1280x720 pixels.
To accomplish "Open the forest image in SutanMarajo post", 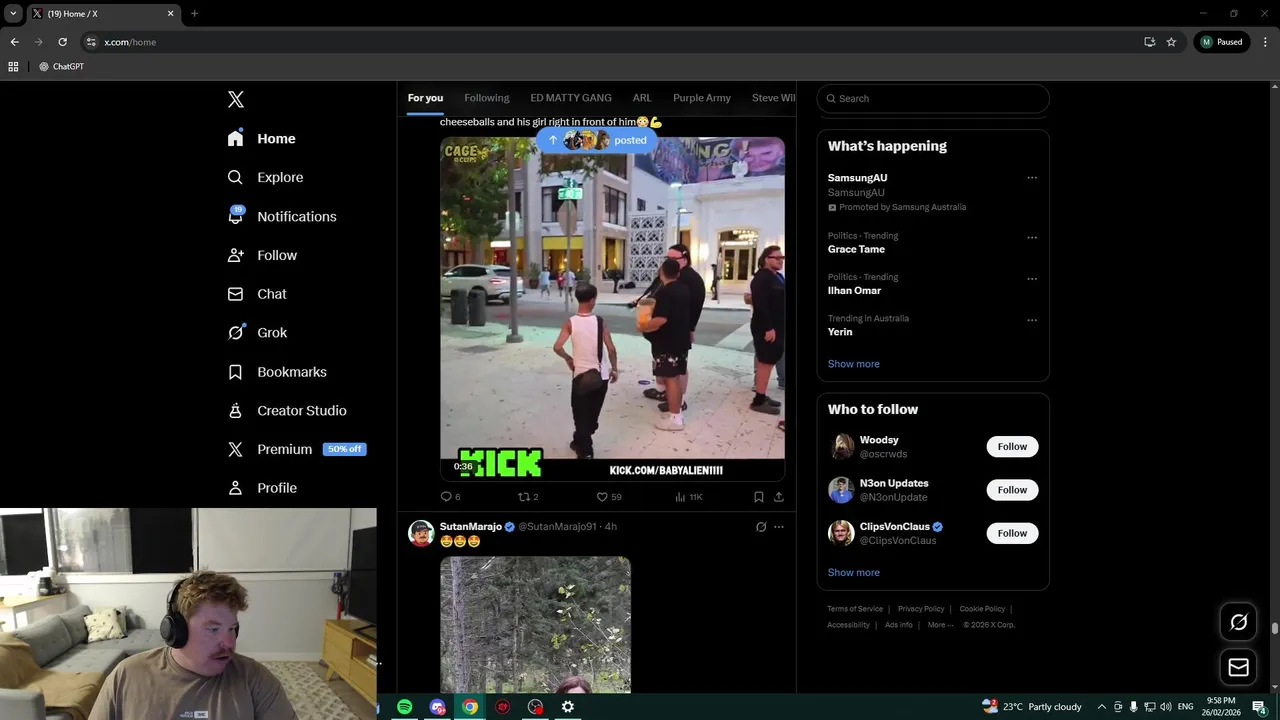I will 535,625.
